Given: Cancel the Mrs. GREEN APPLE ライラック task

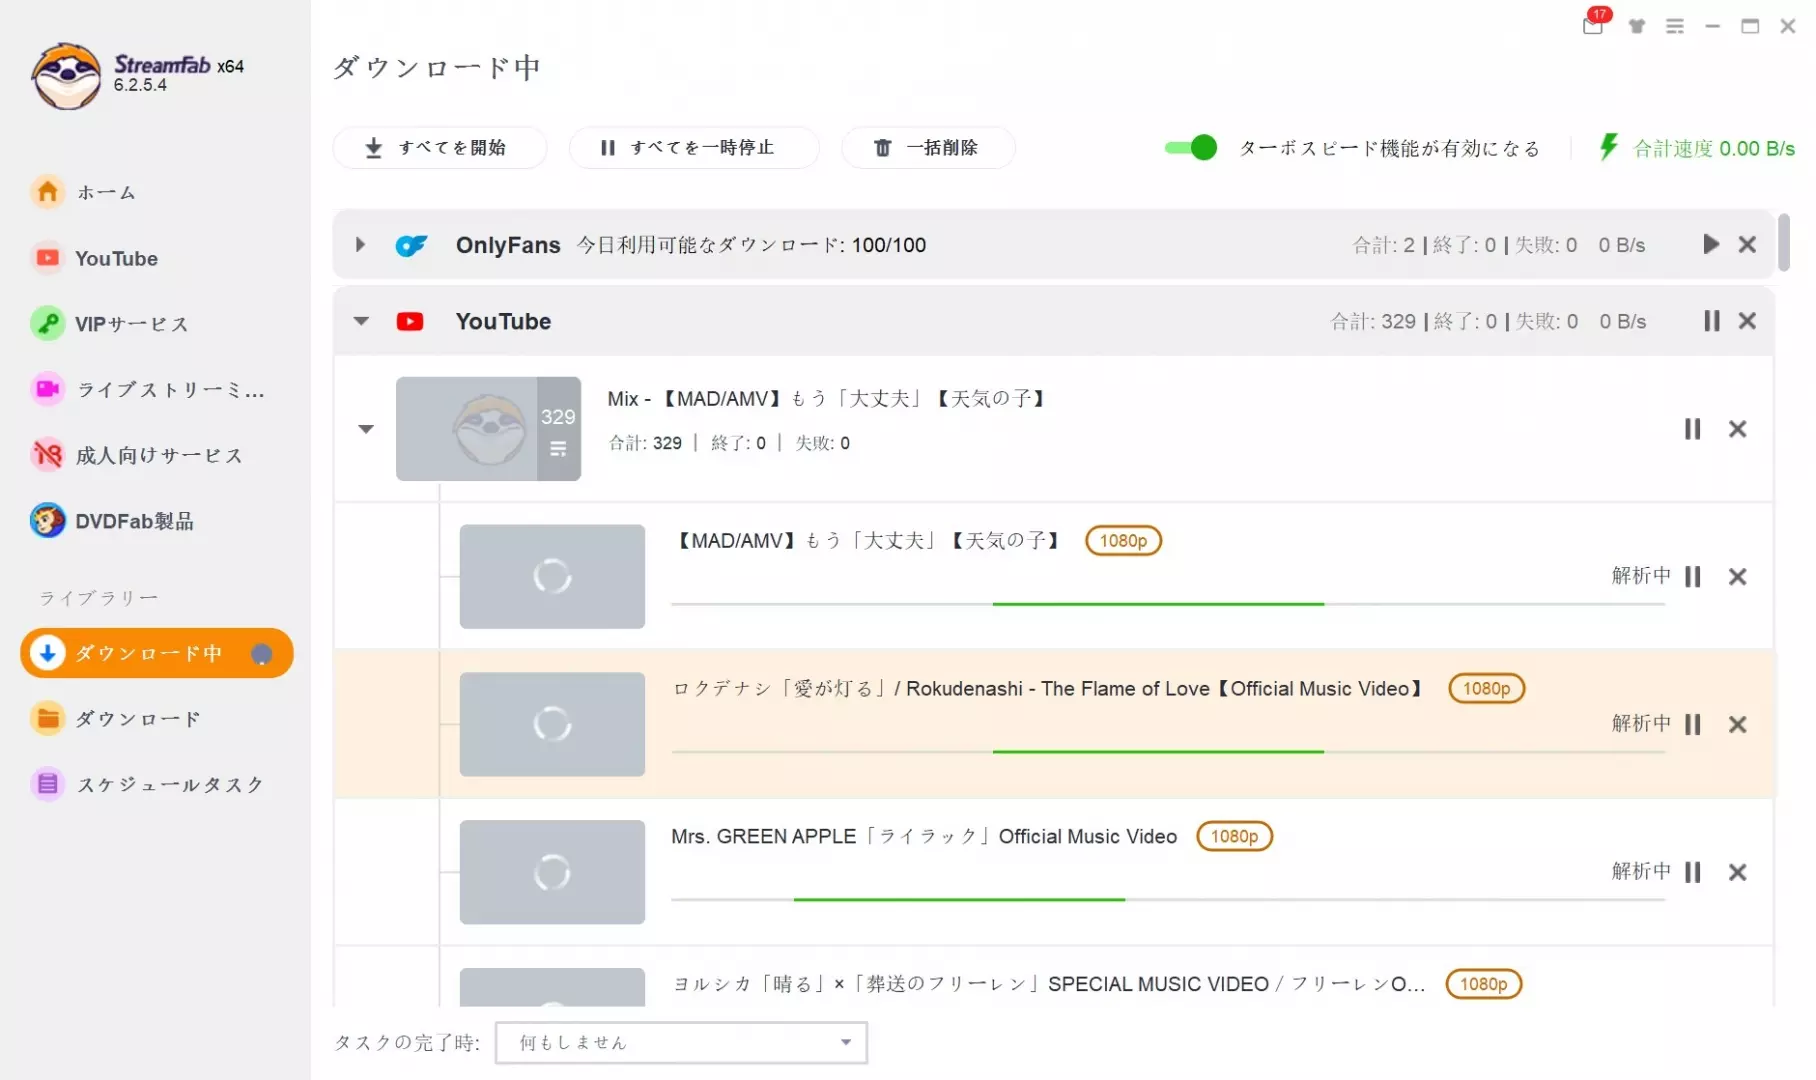Looking at the screenshot, I should pos(1738,872).
